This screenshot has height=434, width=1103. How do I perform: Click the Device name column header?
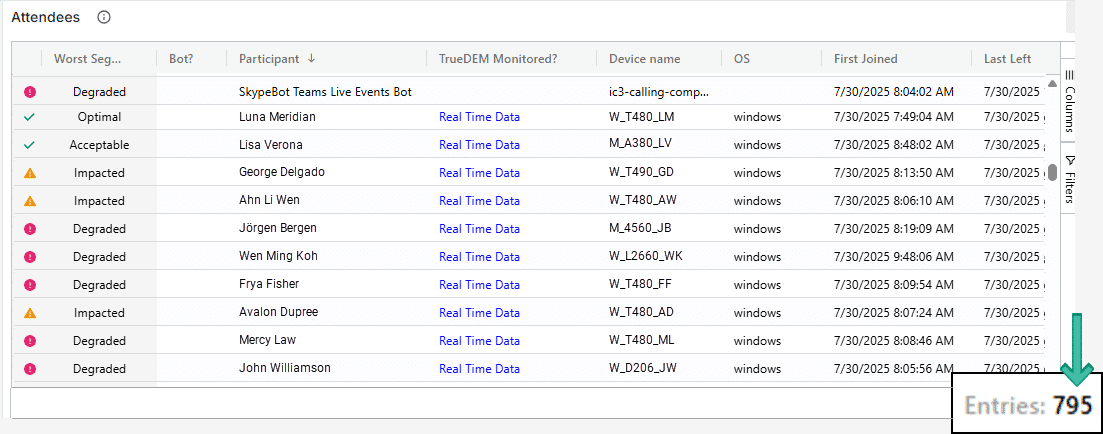click(x=644, y=59)
